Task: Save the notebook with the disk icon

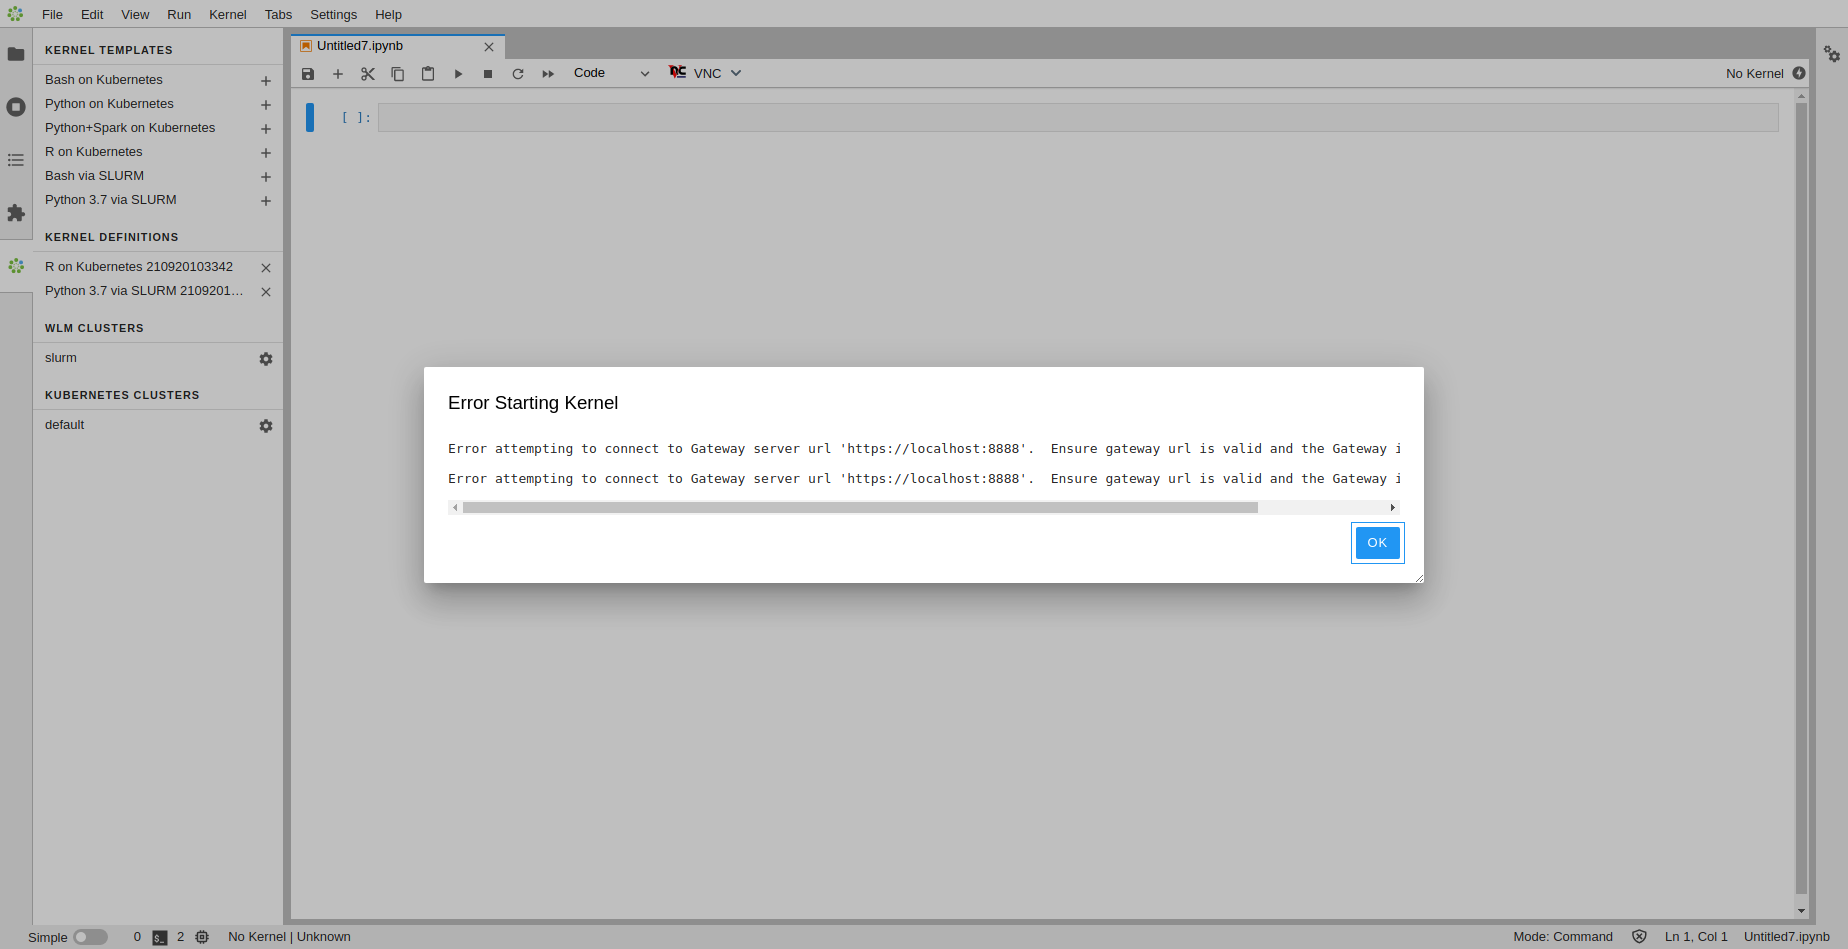Action: coord(307,73)
